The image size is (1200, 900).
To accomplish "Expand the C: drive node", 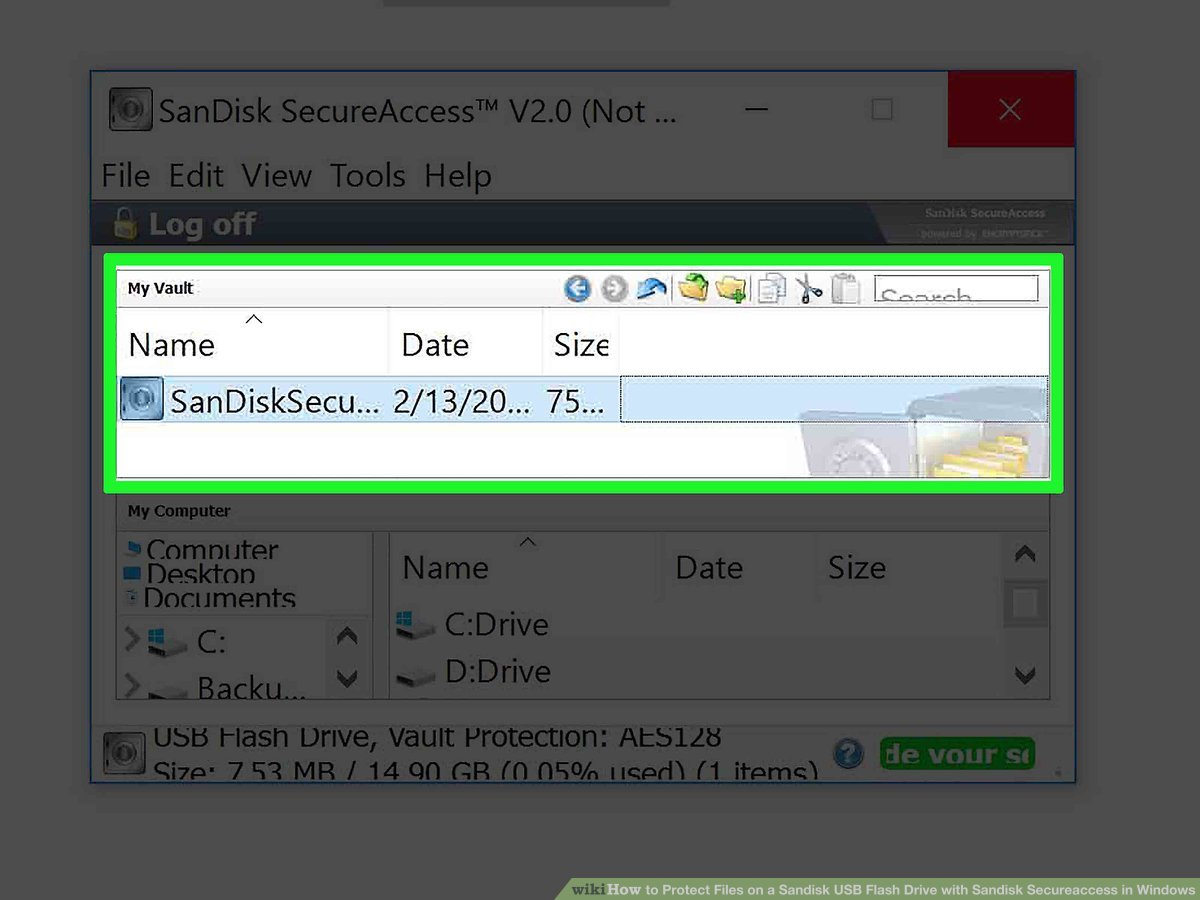I will coord(132,639).
